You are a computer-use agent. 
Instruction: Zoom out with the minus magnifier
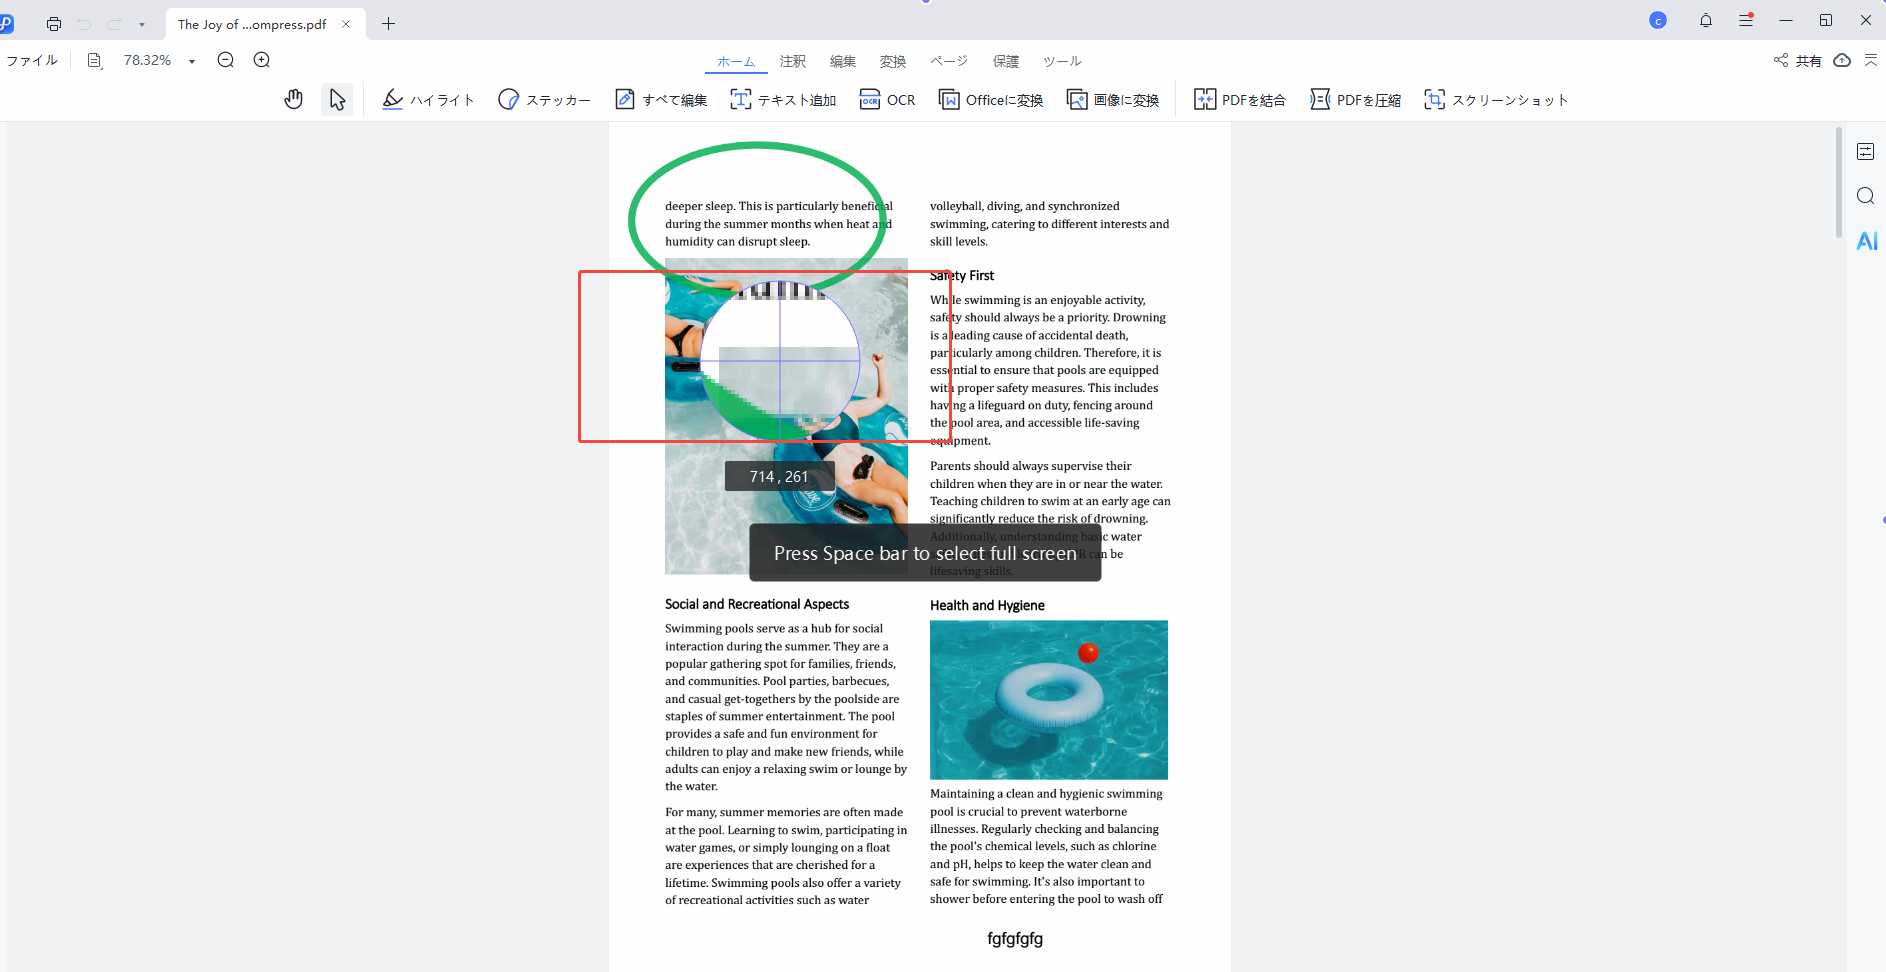pos(226,60)
